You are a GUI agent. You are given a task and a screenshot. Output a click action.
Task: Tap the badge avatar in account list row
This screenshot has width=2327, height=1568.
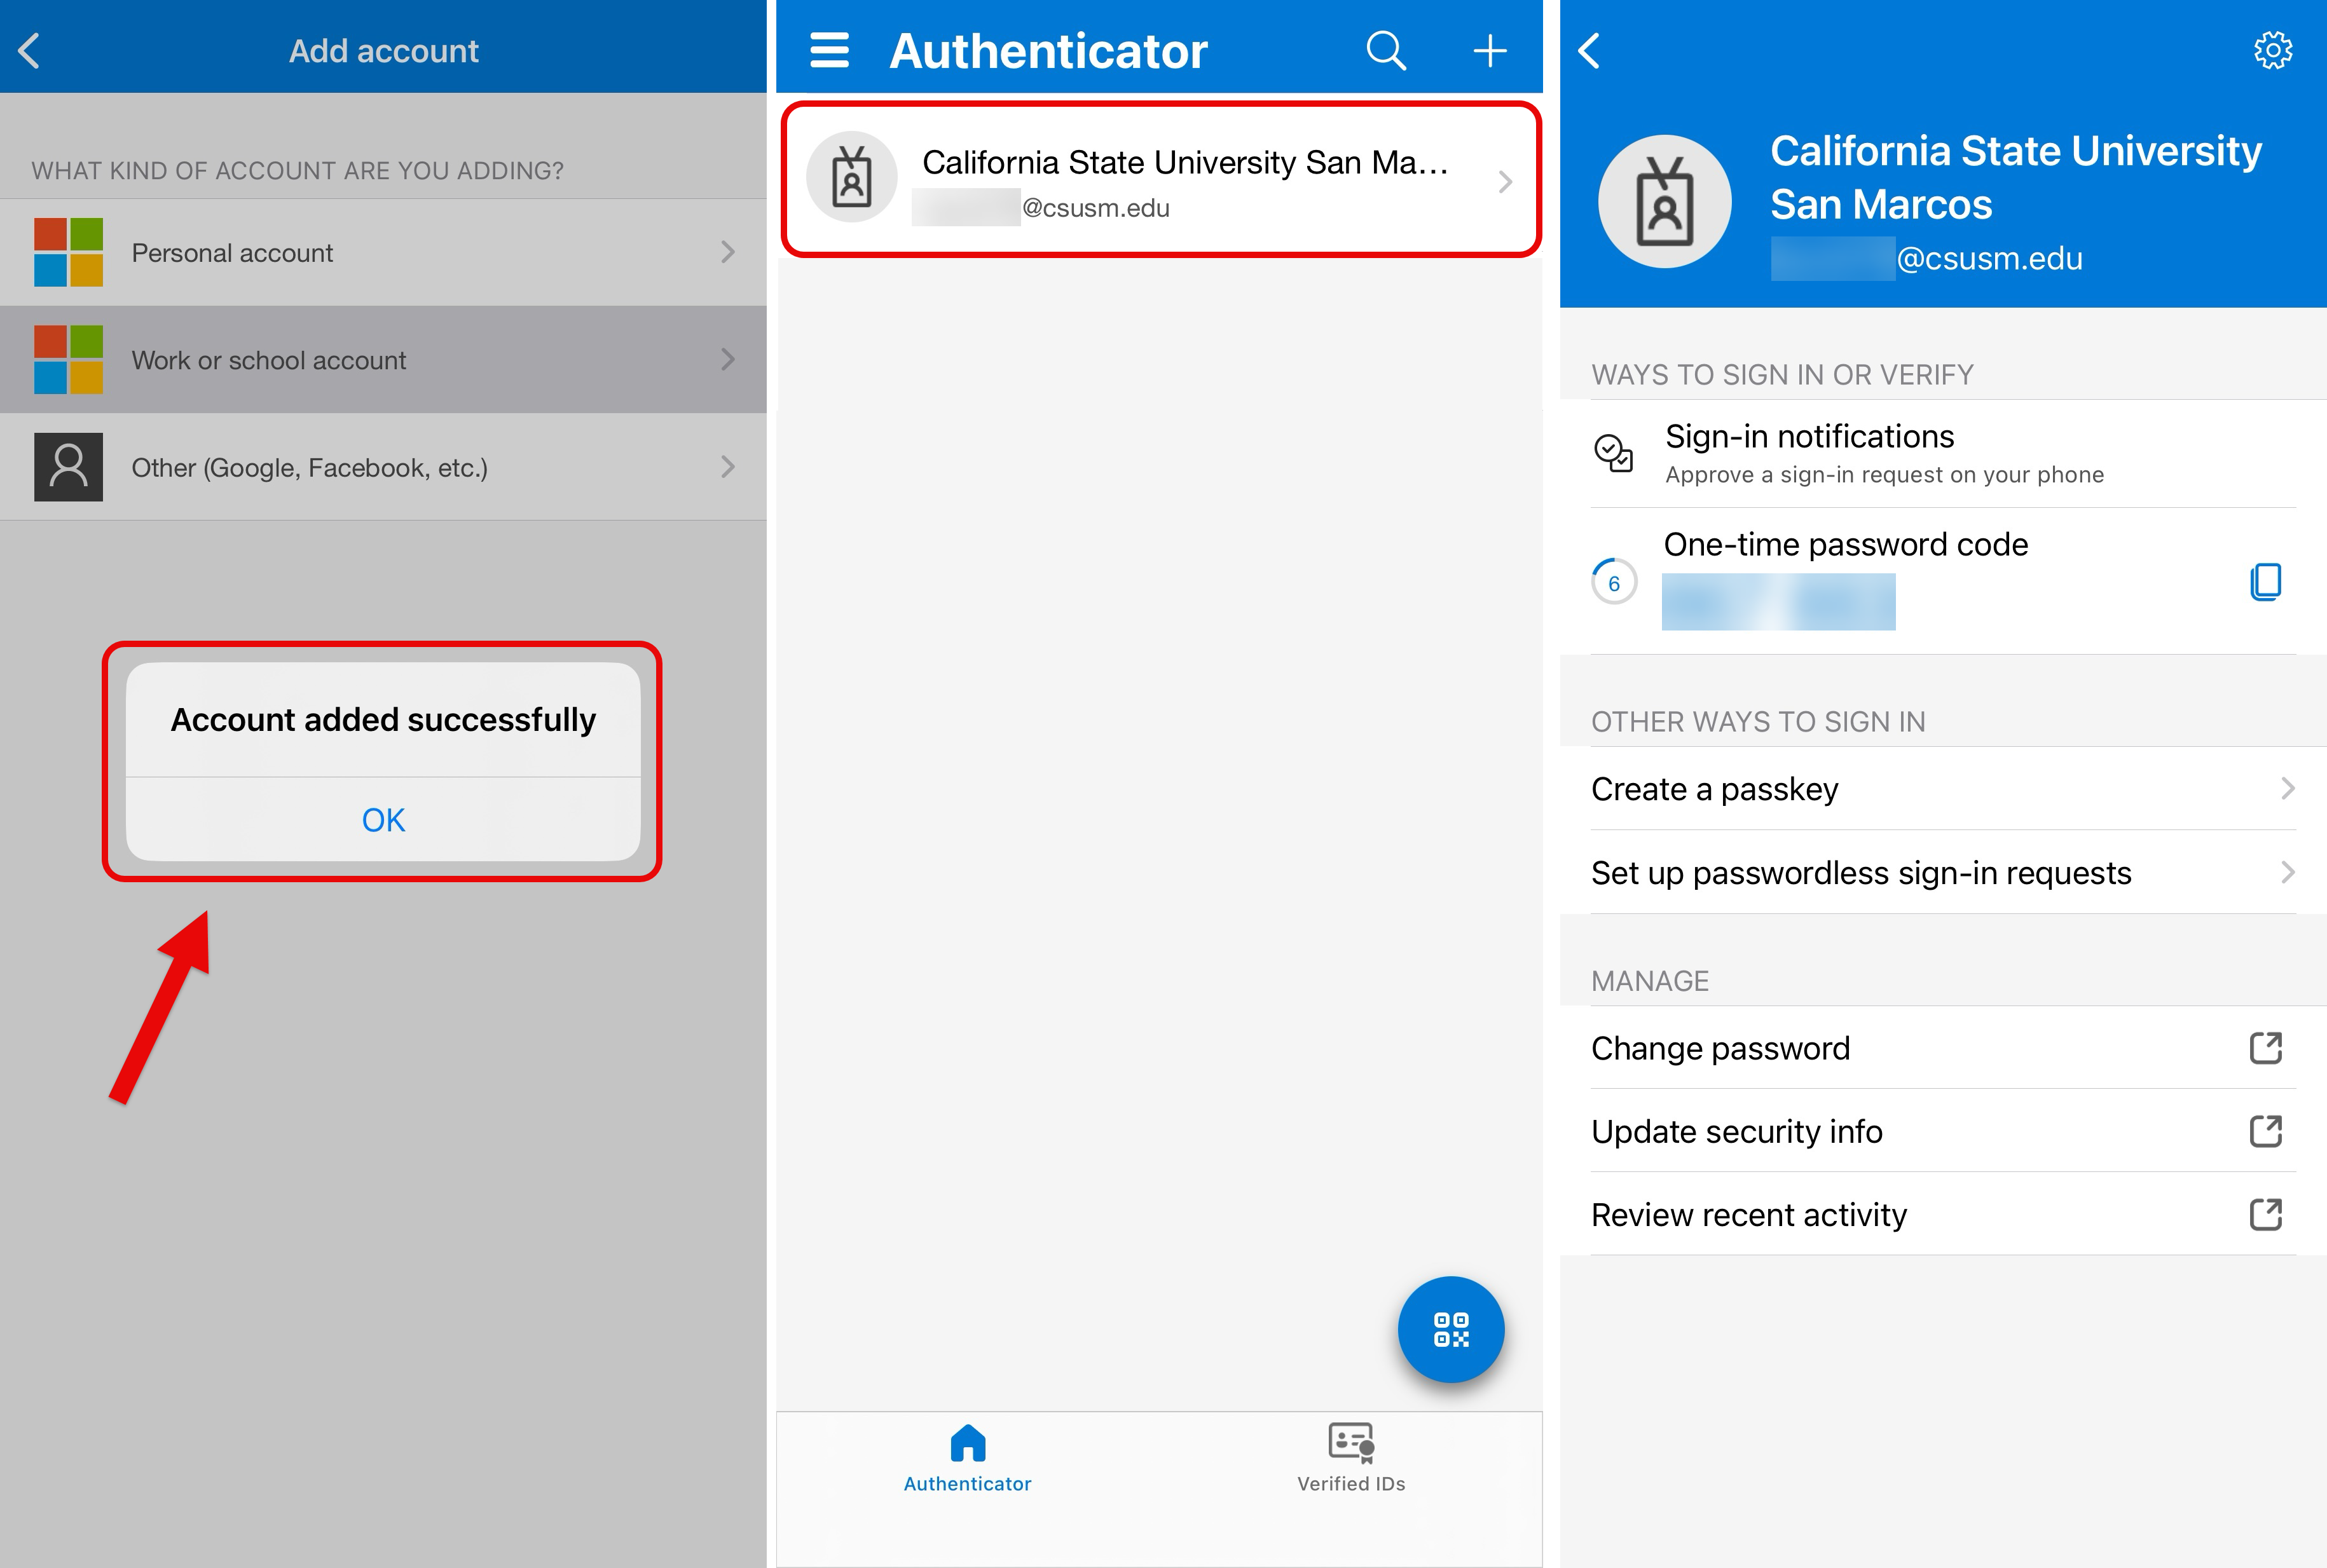point(852,177)
